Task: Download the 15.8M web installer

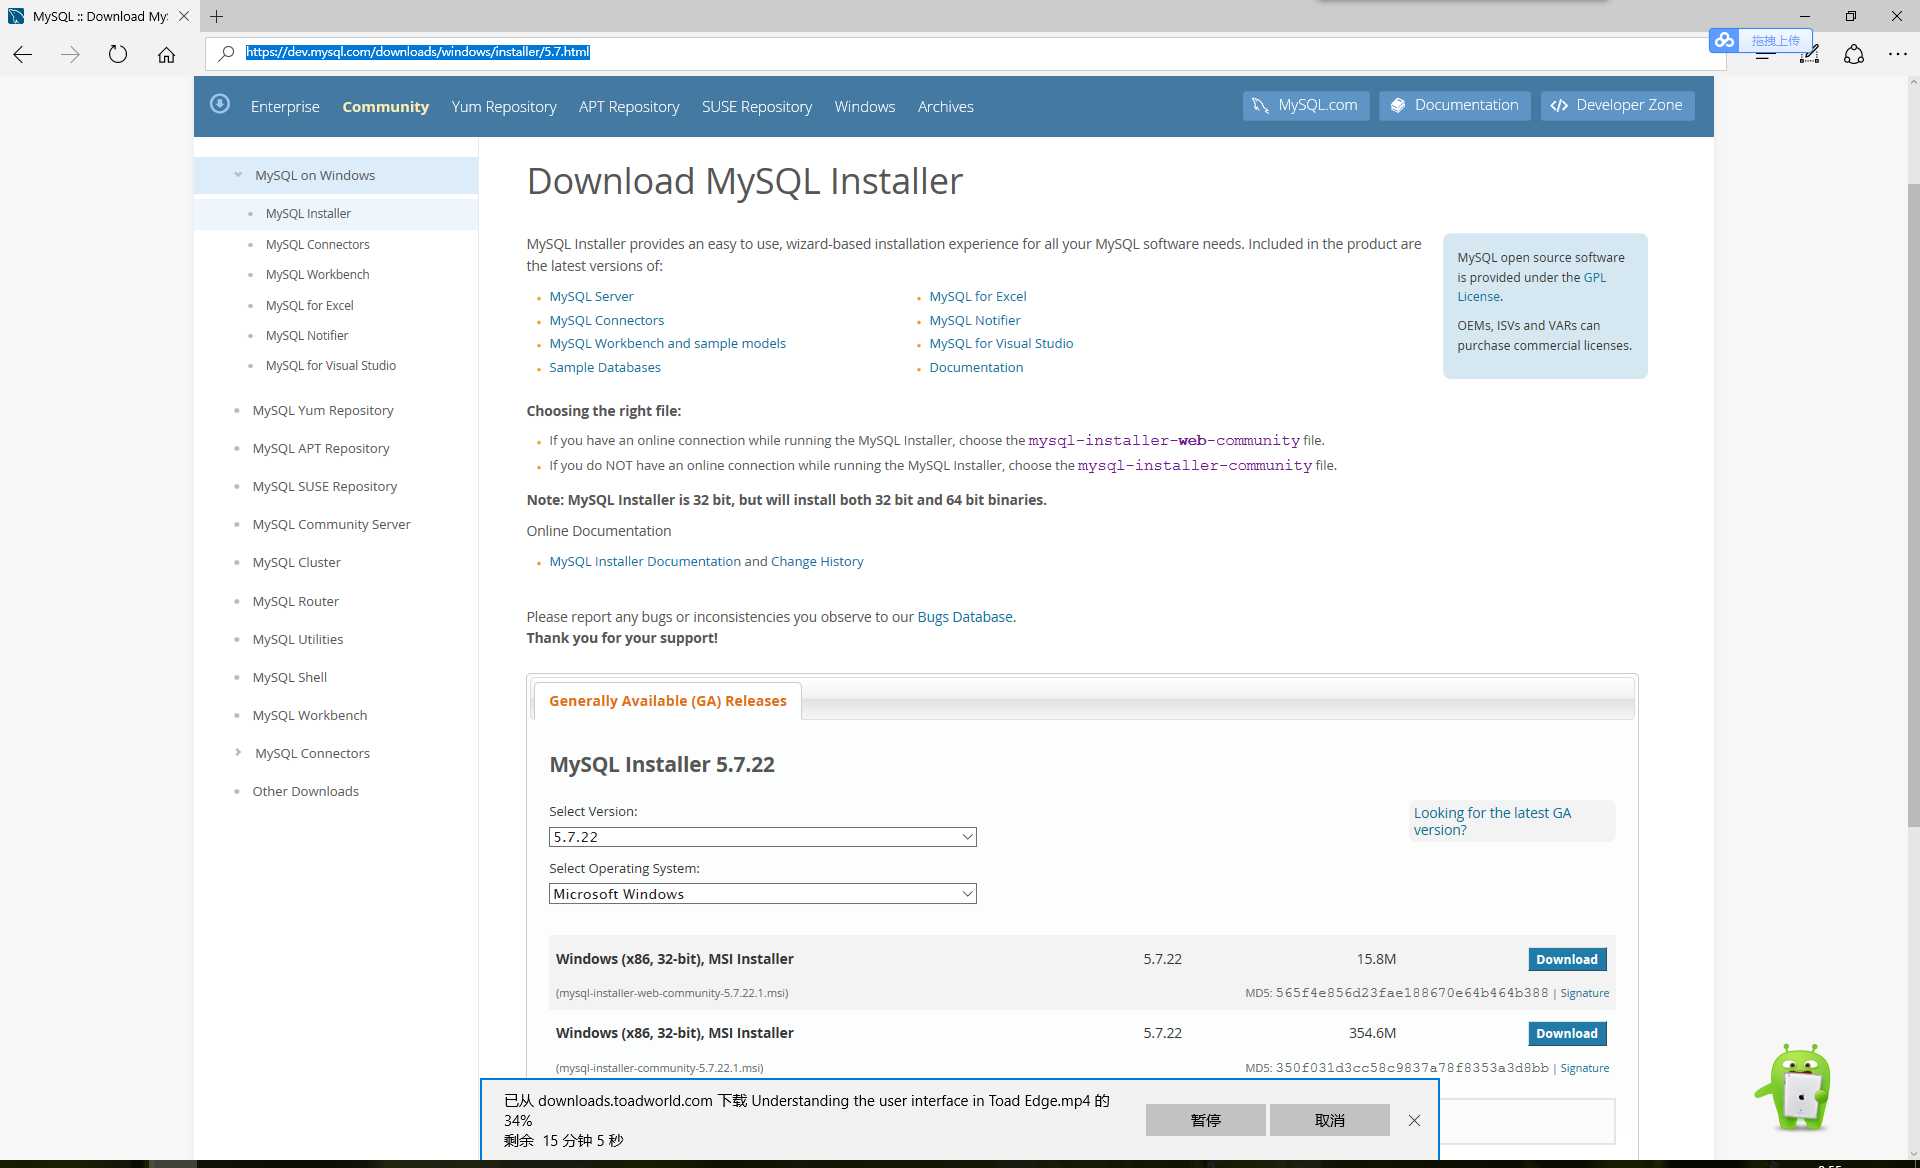Action: [1567, 958]
